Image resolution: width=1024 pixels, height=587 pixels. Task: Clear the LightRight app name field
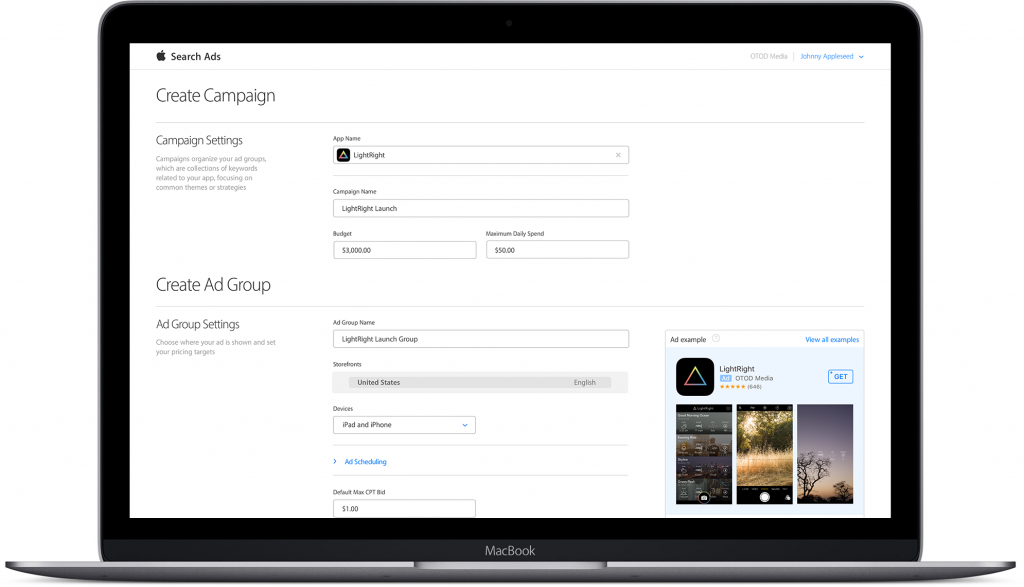click(x=618, y=155)
